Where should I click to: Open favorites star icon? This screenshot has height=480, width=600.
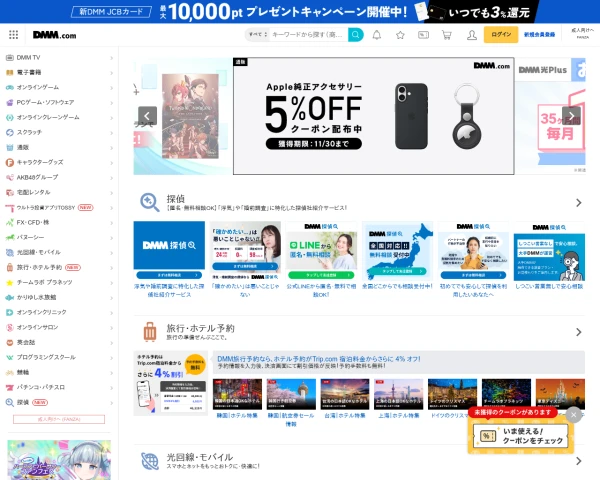[x=400, y=35]
